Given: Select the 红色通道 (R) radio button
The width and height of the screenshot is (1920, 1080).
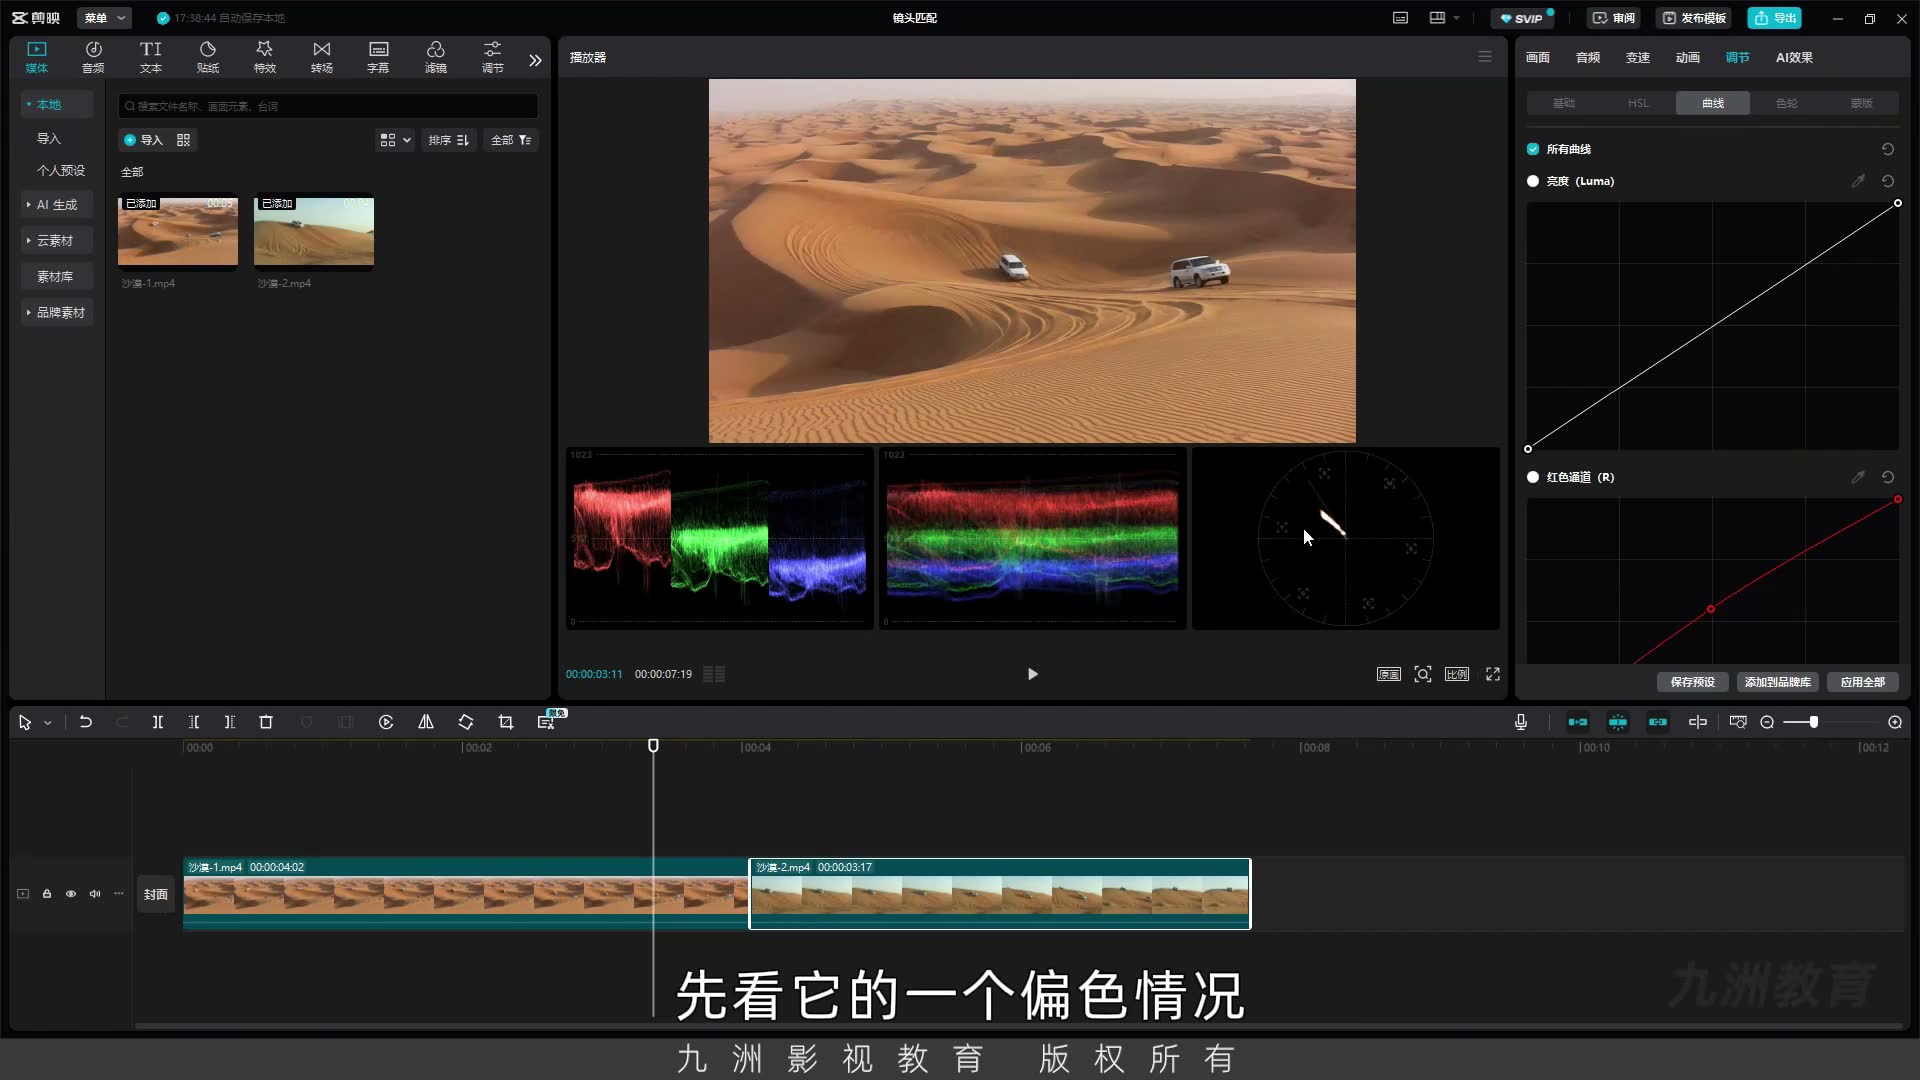Looking at the screenshot, I should (x=1533, y=477).
